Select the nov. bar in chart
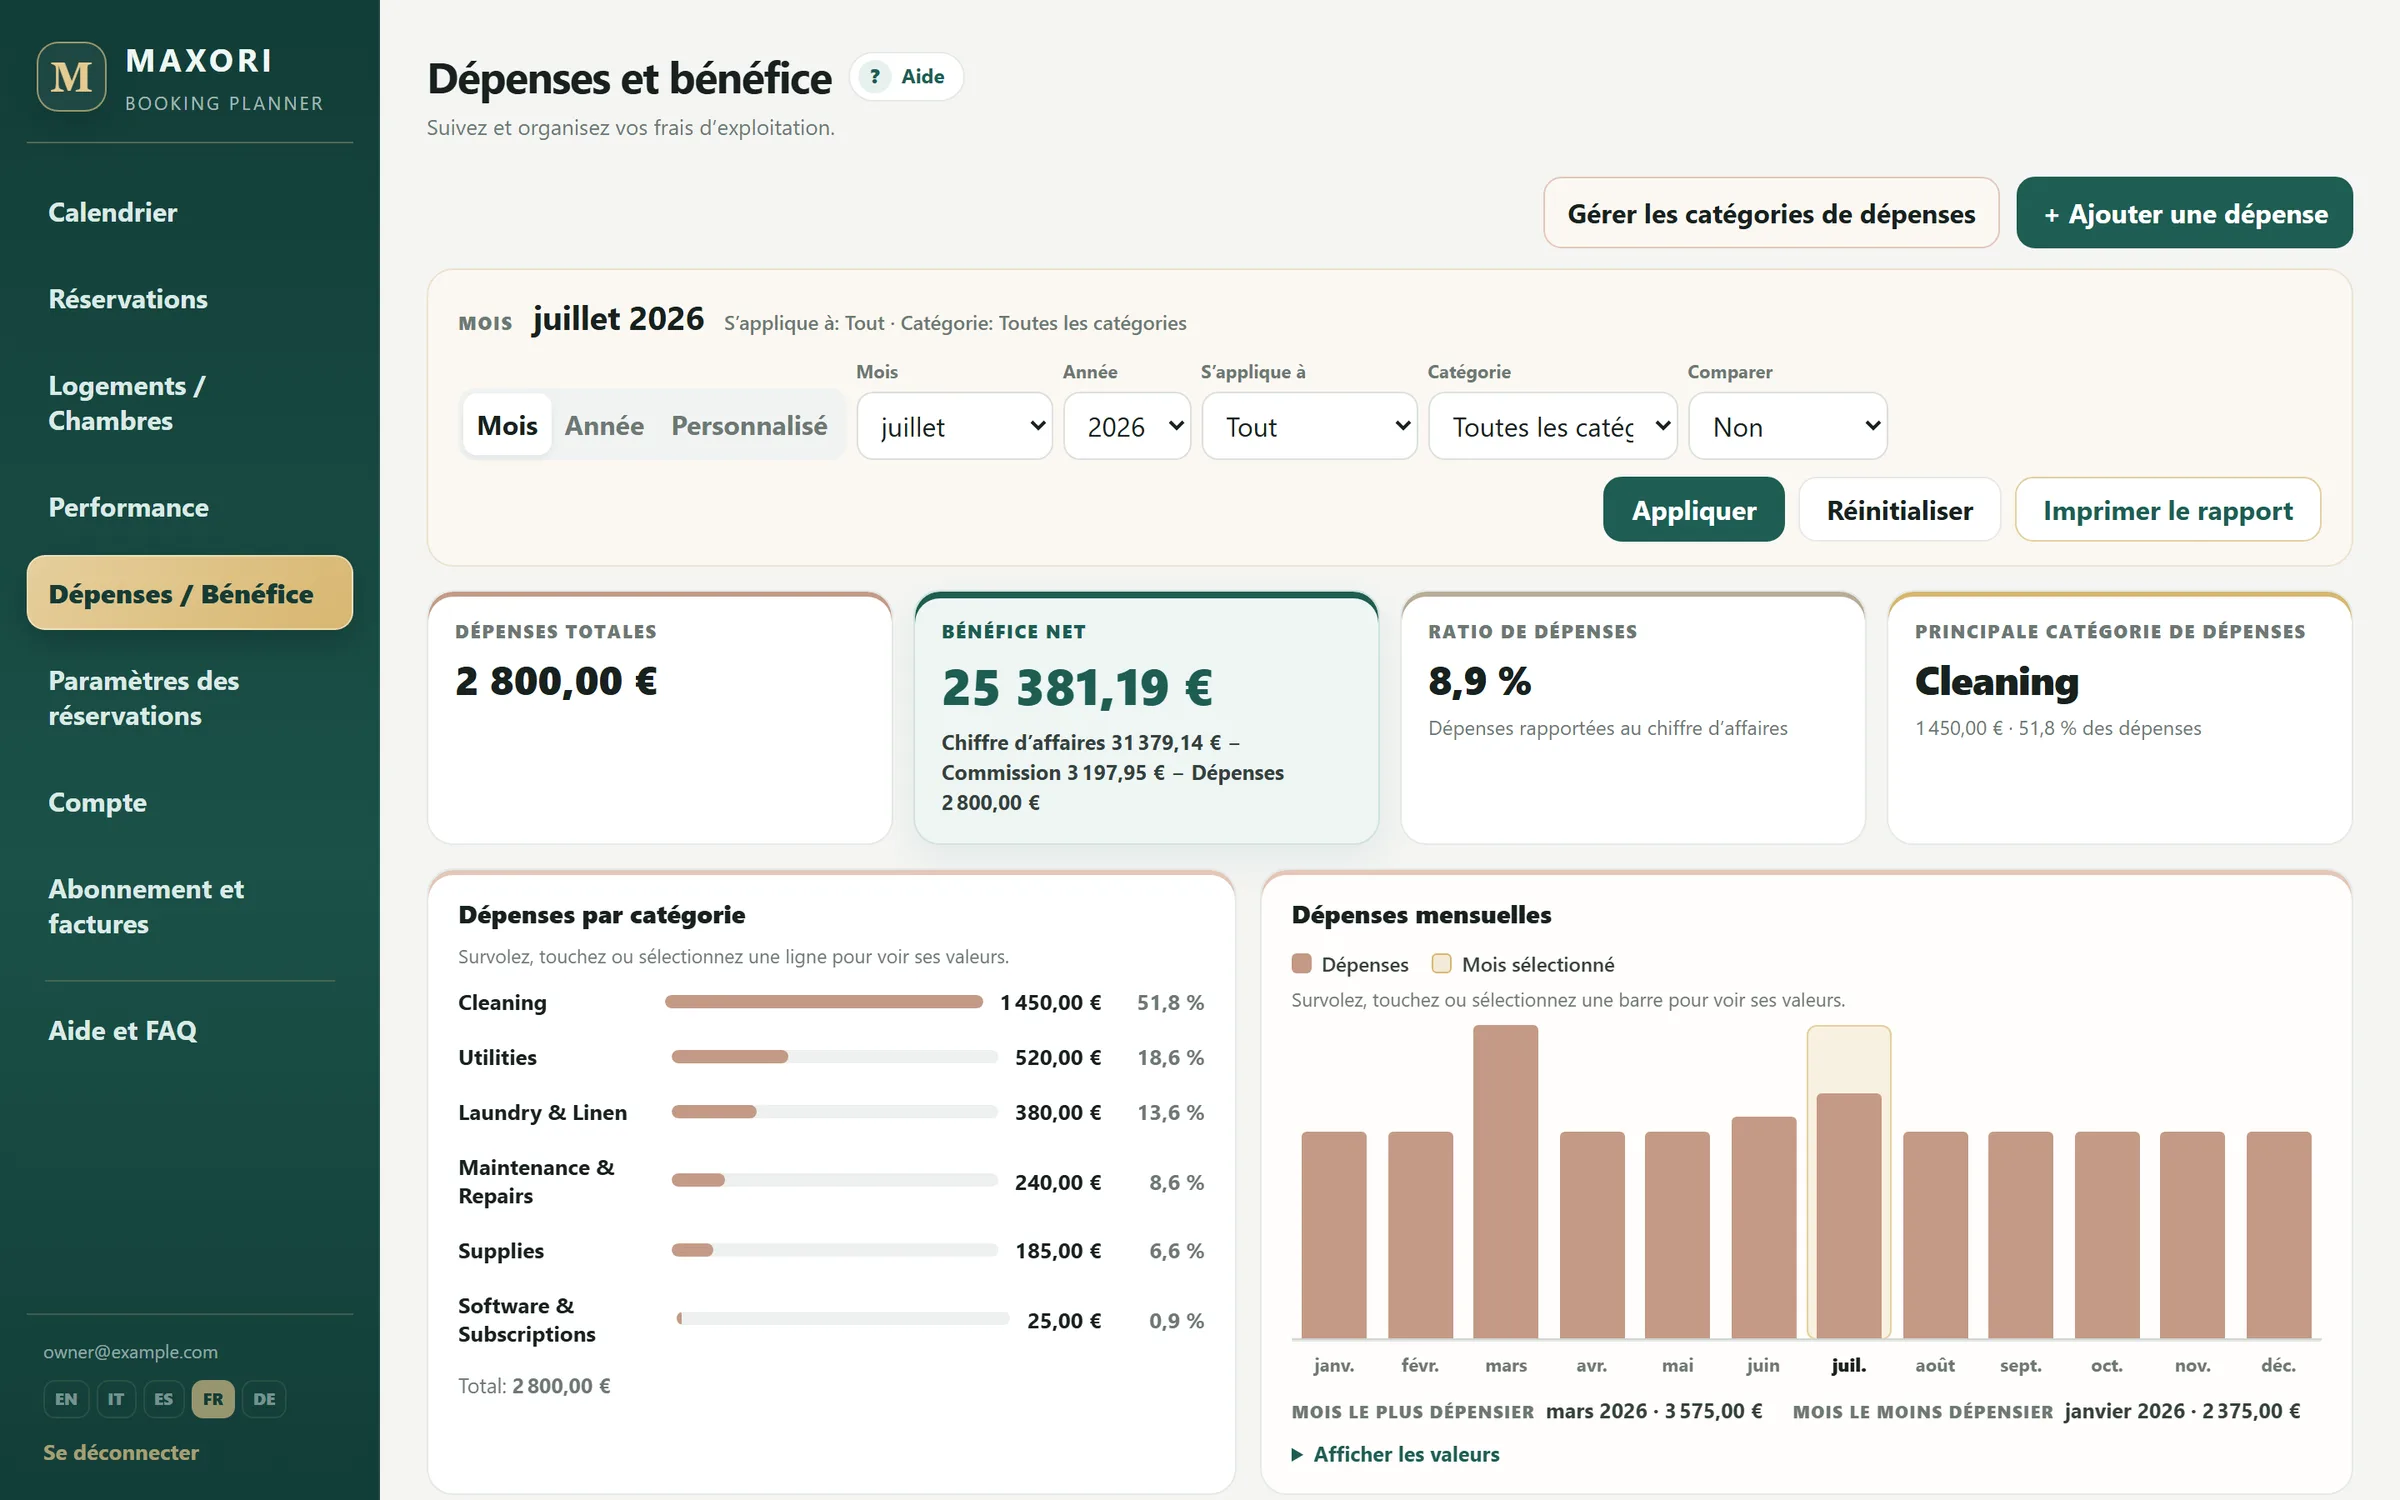2400x1500 pixels. point(2192,1235)
